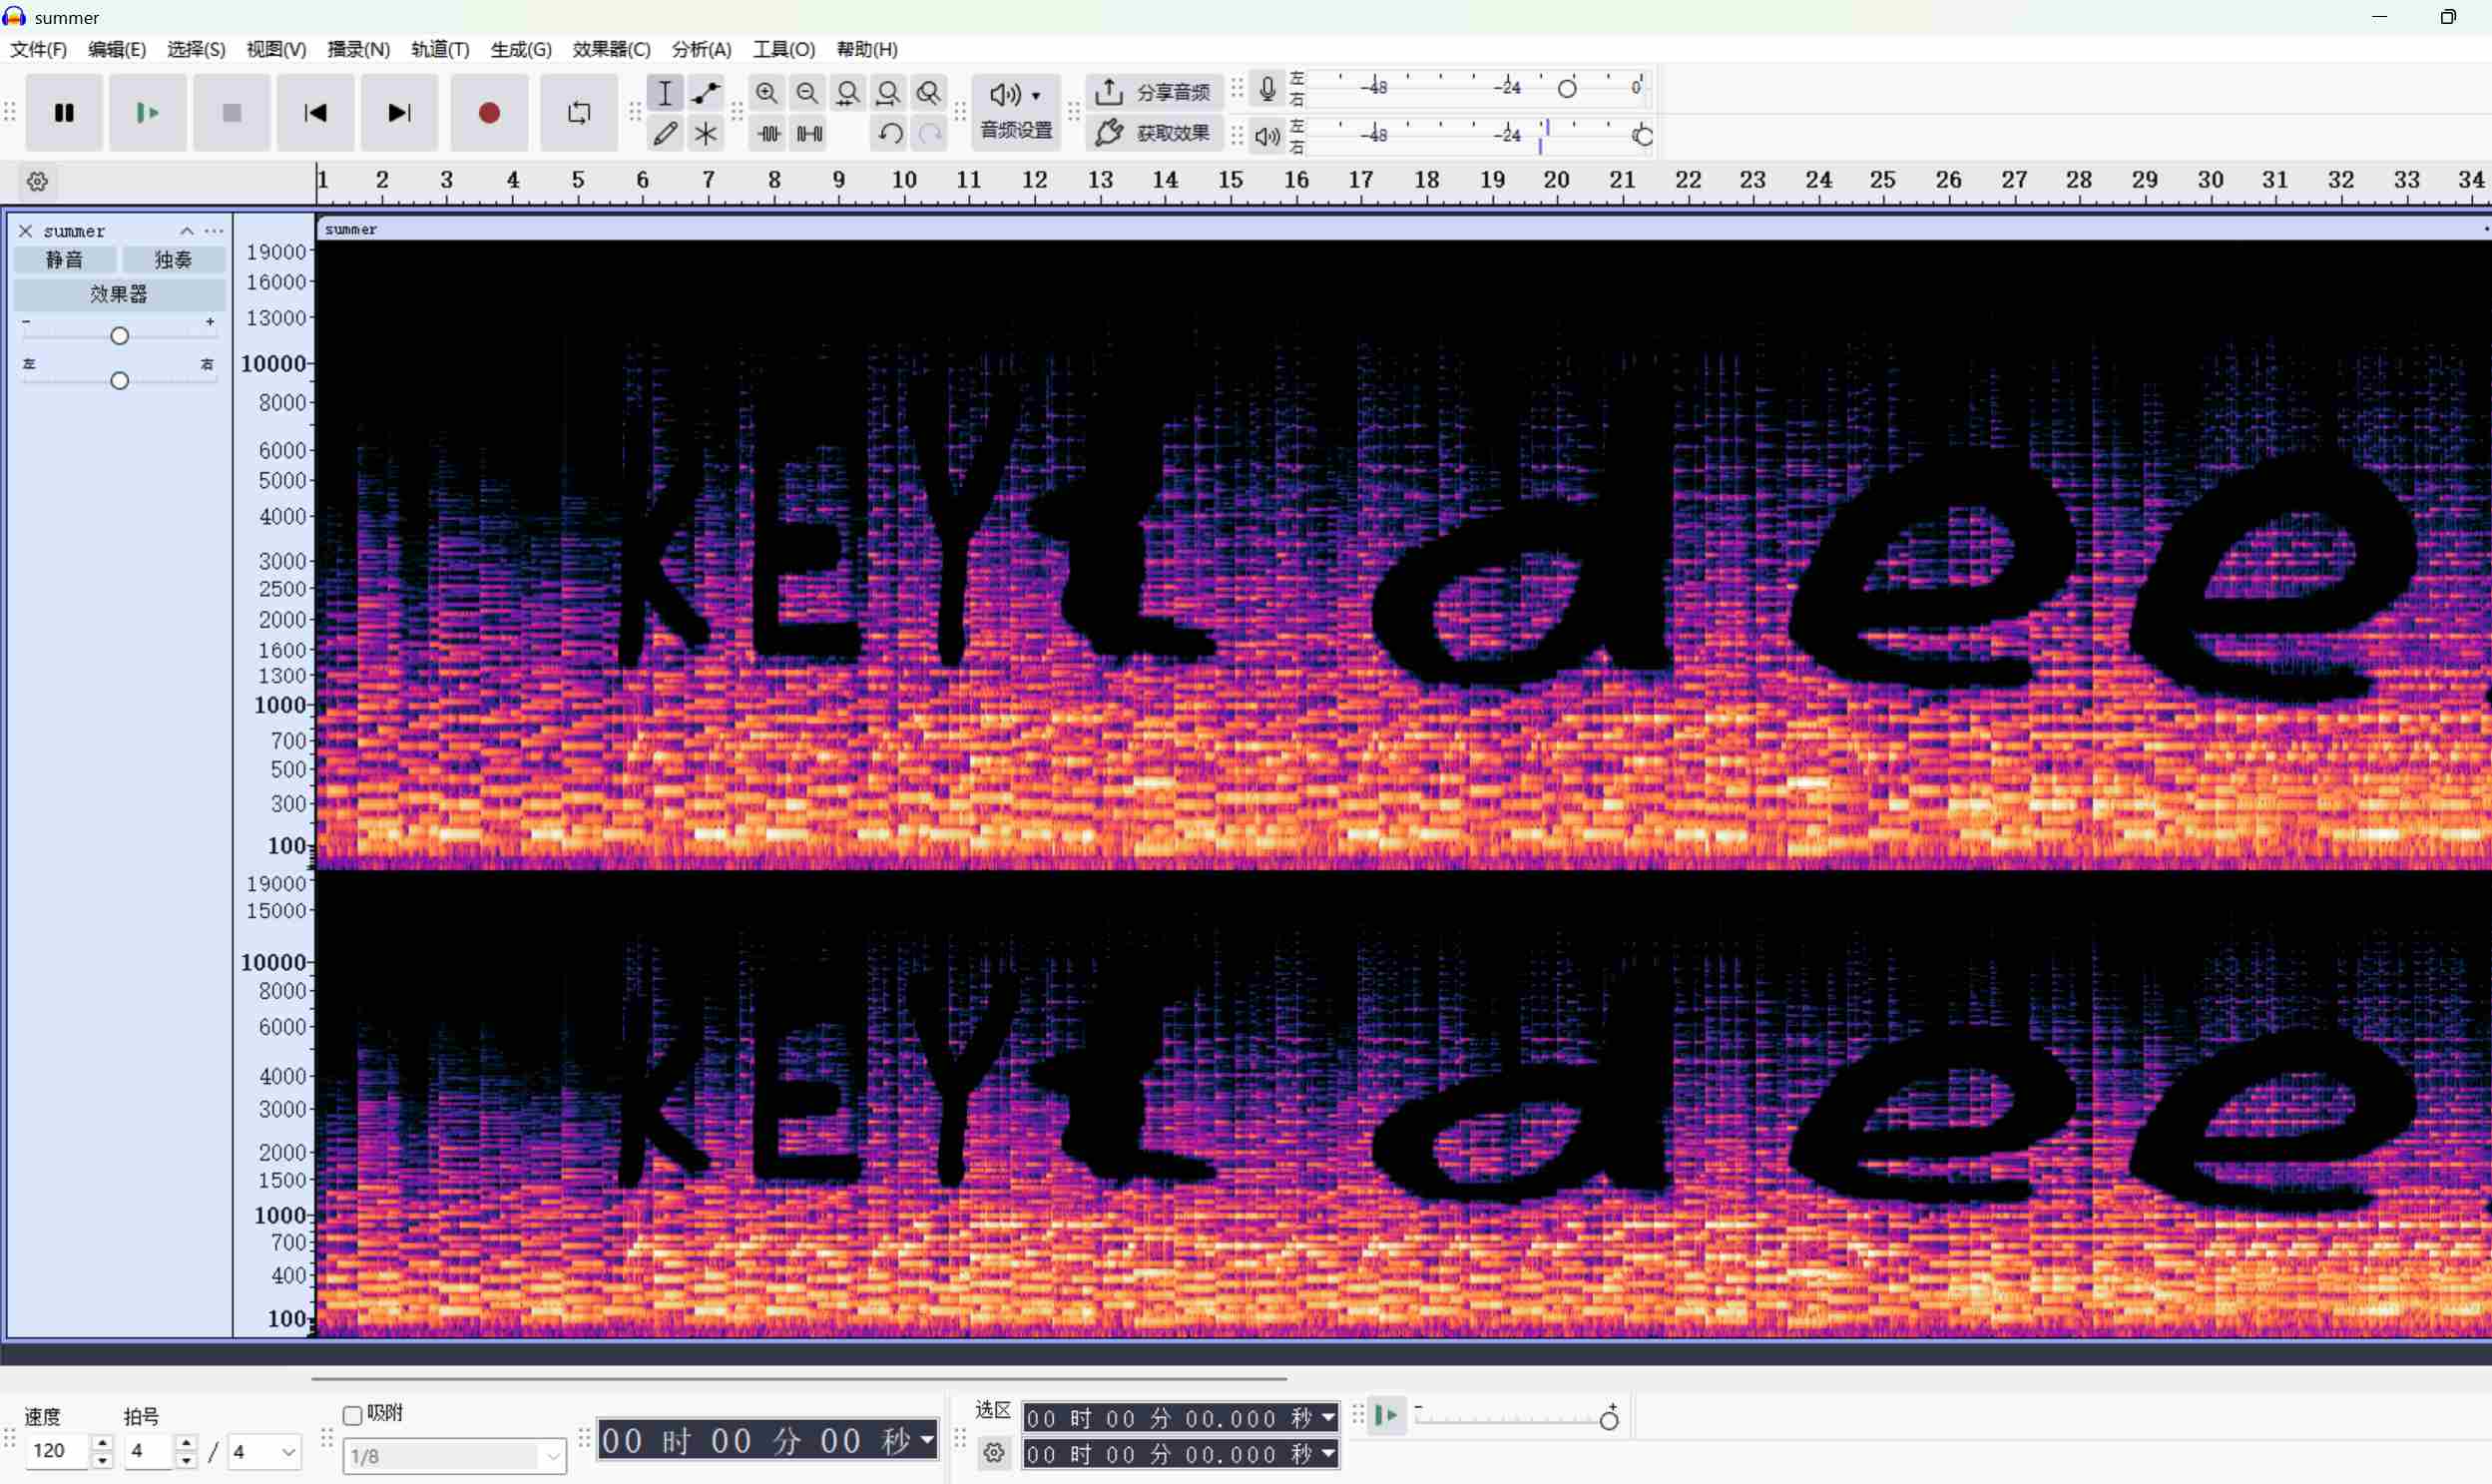Click the Undo arrow icon
Screen dimensions: 2492x1484
click(x=889, y=133)
